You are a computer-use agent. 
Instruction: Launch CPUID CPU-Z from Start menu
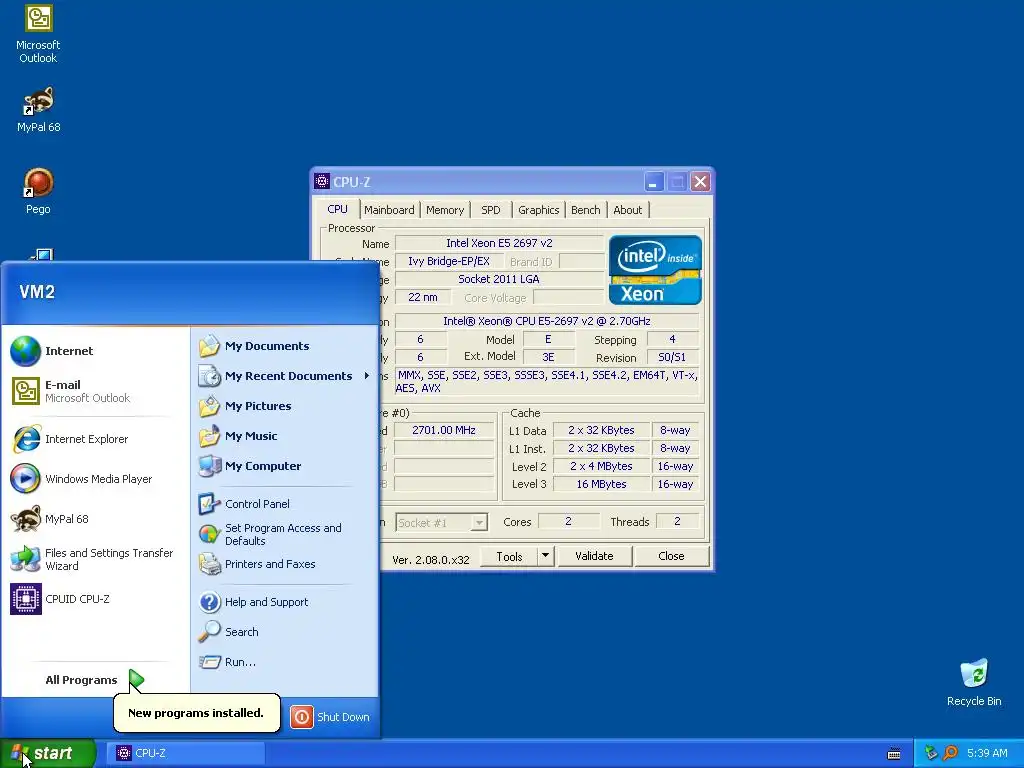coord(95,599)
